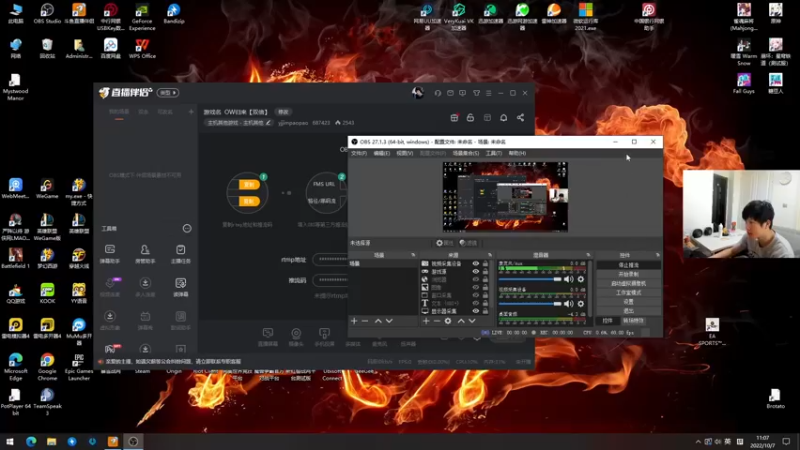
Task: Open the GeForce Experience desktop icon
Action: [x=142, y=11]
